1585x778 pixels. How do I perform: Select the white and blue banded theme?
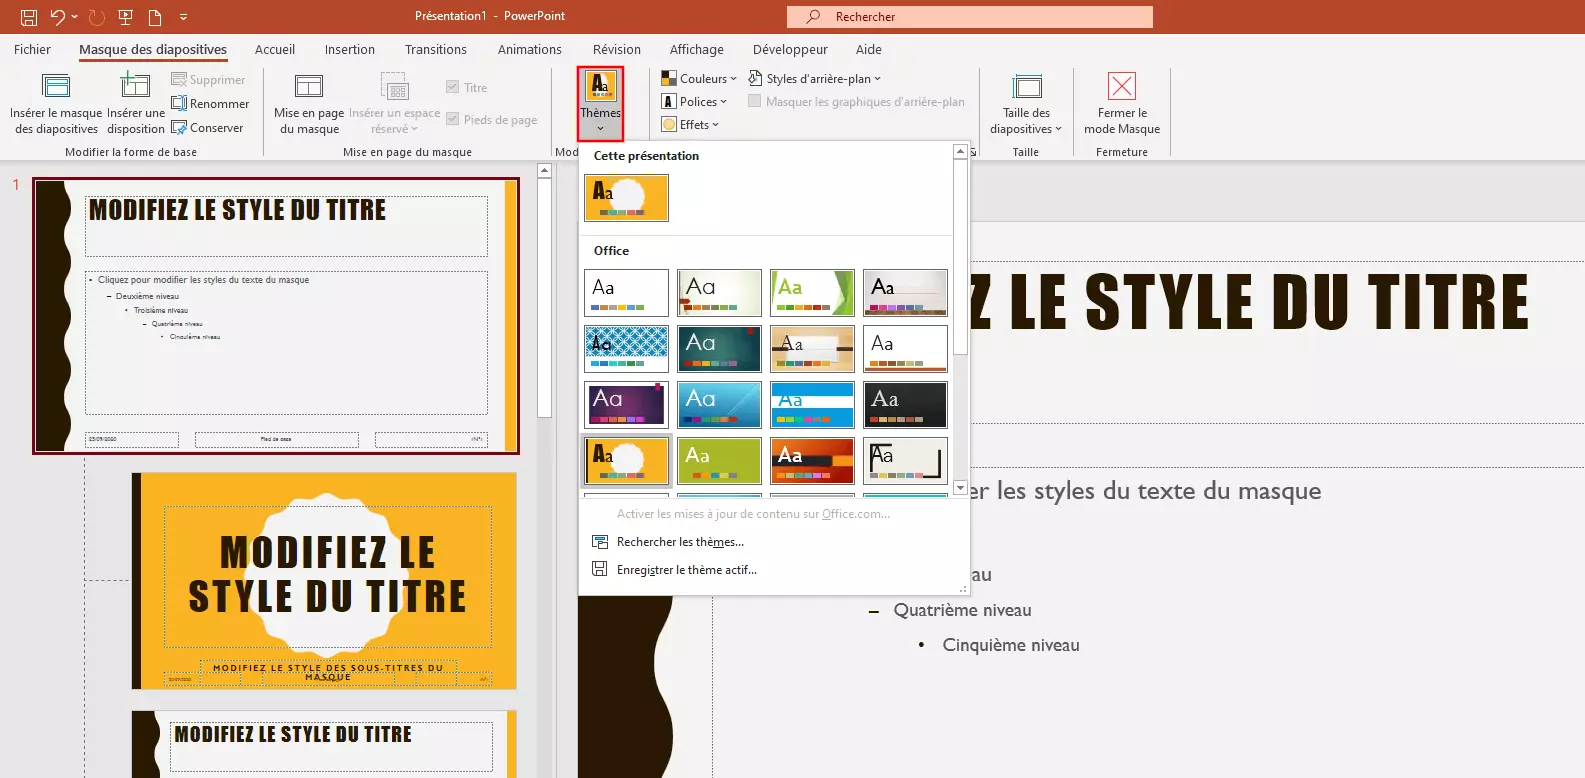pos(812,405)
